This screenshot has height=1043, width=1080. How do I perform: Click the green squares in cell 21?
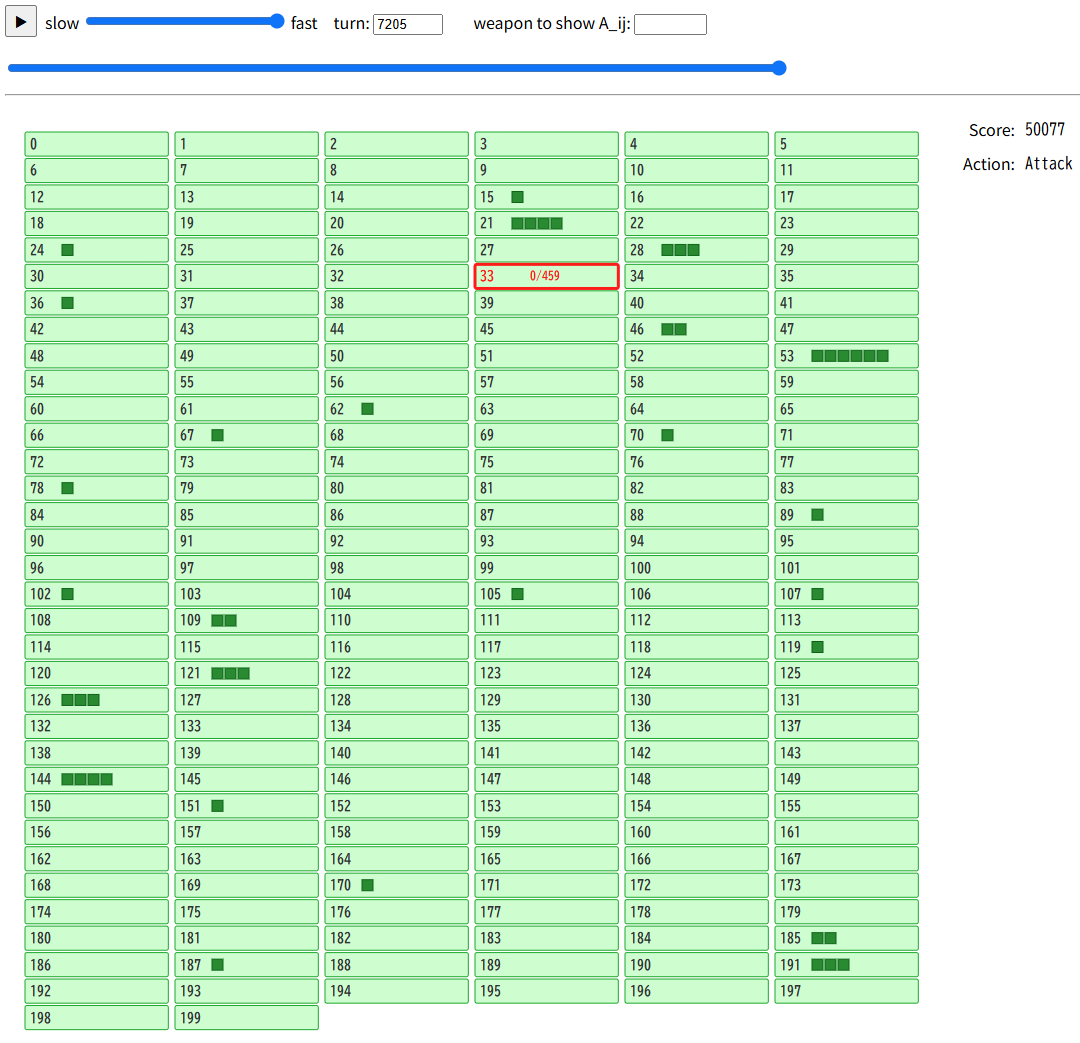coord(537,223)
